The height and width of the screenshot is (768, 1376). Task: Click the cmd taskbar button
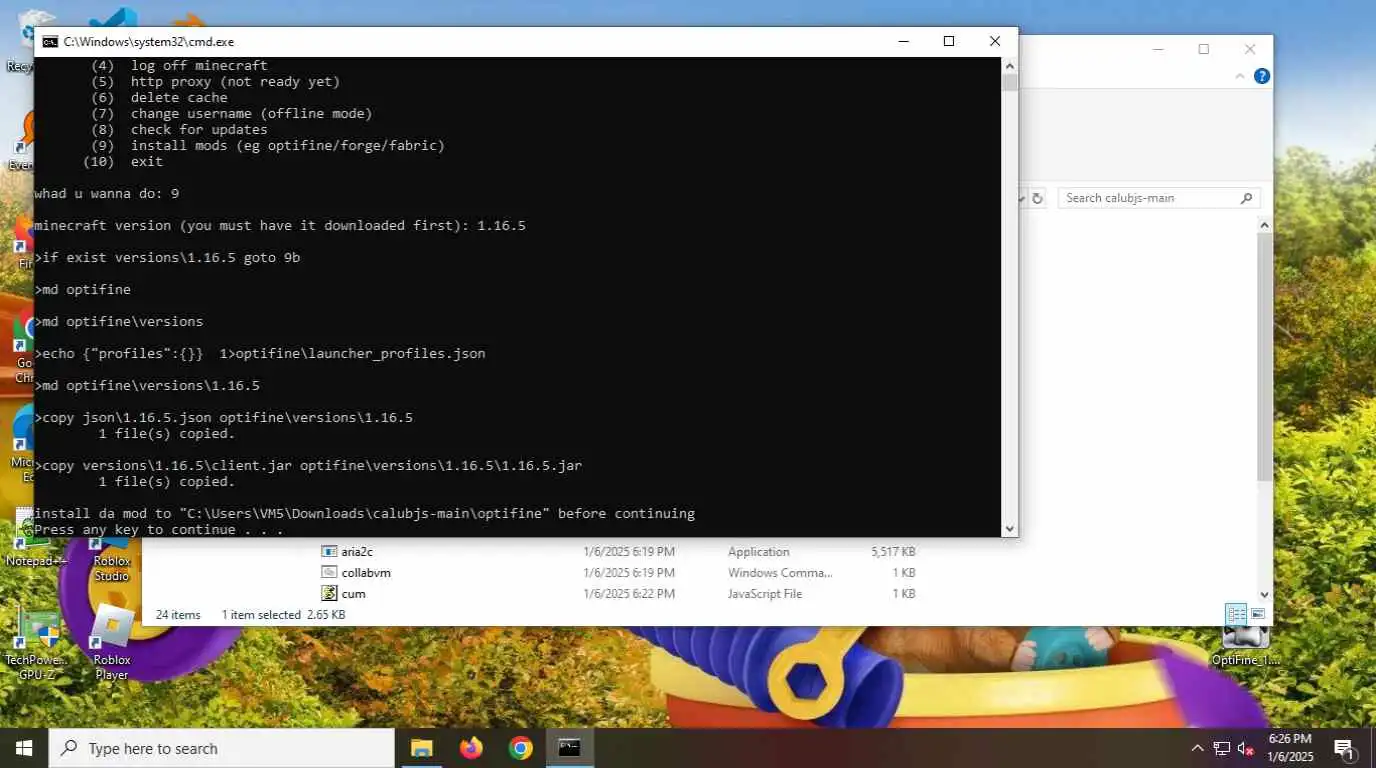tap(570, 748)
